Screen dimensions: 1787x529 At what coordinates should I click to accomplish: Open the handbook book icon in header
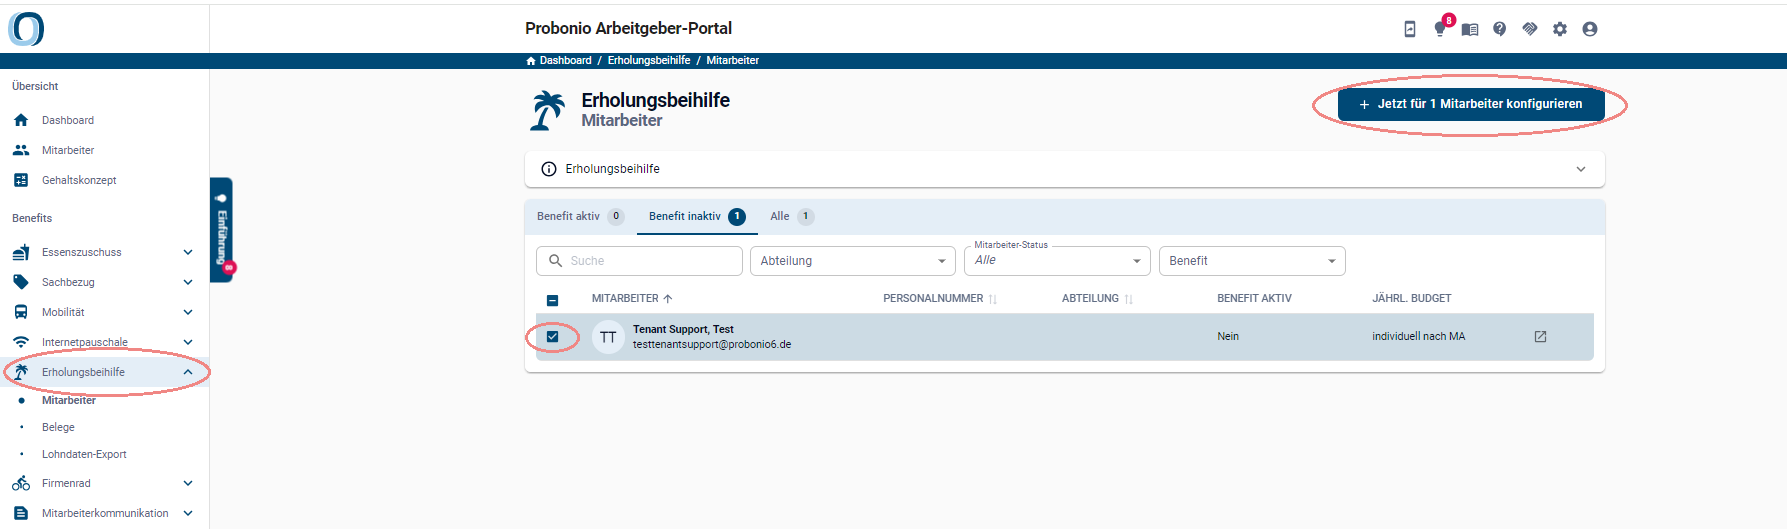(1470, 29)
